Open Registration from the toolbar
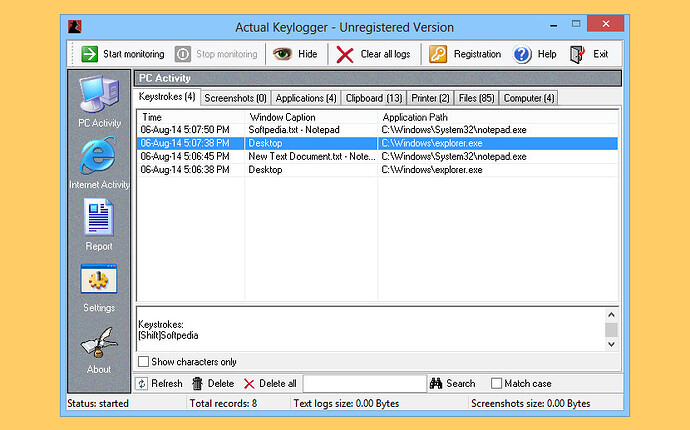 [465, 54]
